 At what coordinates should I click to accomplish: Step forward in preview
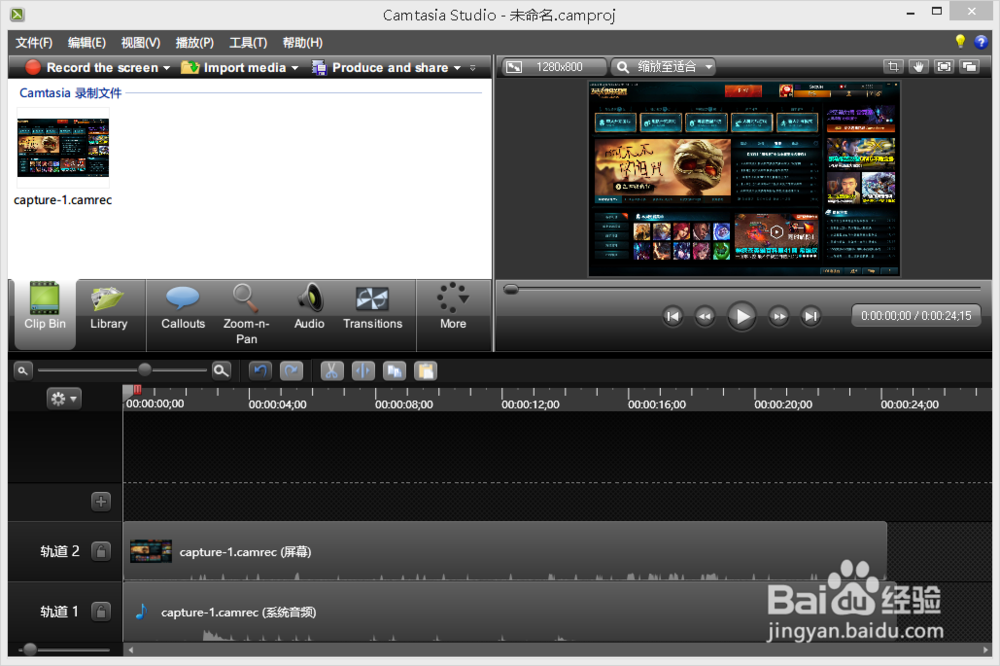(779, 316)
